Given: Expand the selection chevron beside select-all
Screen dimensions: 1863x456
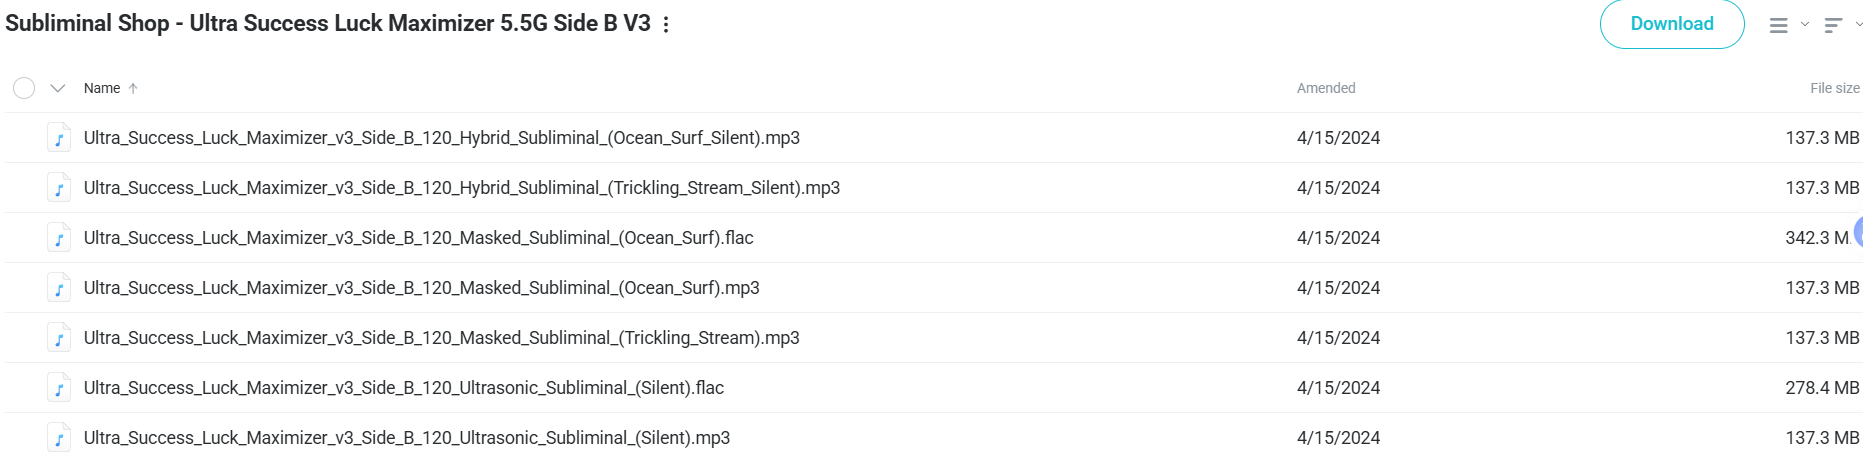Looking at the screenshot, I should [58, 88].
